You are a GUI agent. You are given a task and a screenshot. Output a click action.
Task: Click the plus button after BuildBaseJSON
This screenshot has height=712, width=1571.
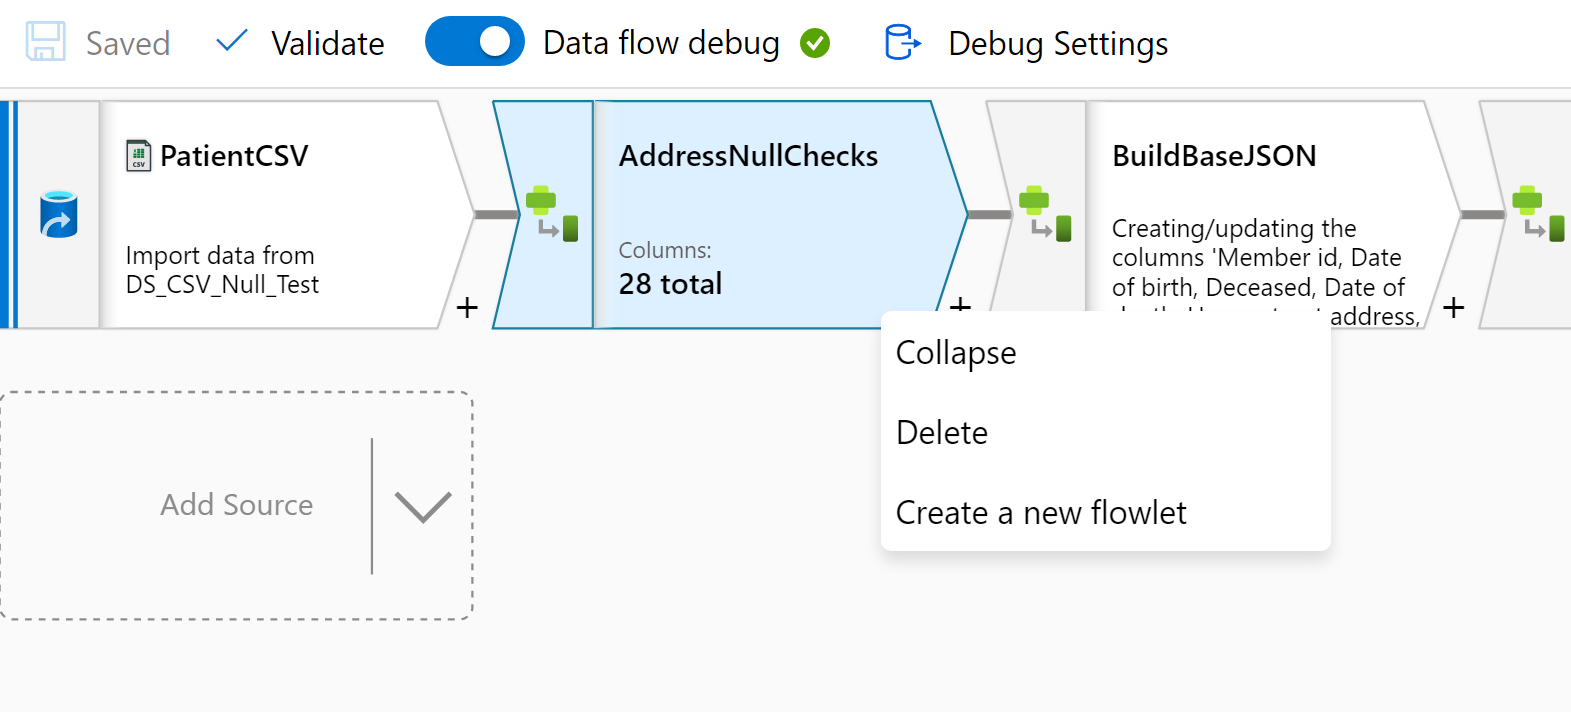[x=1454, y=307]
